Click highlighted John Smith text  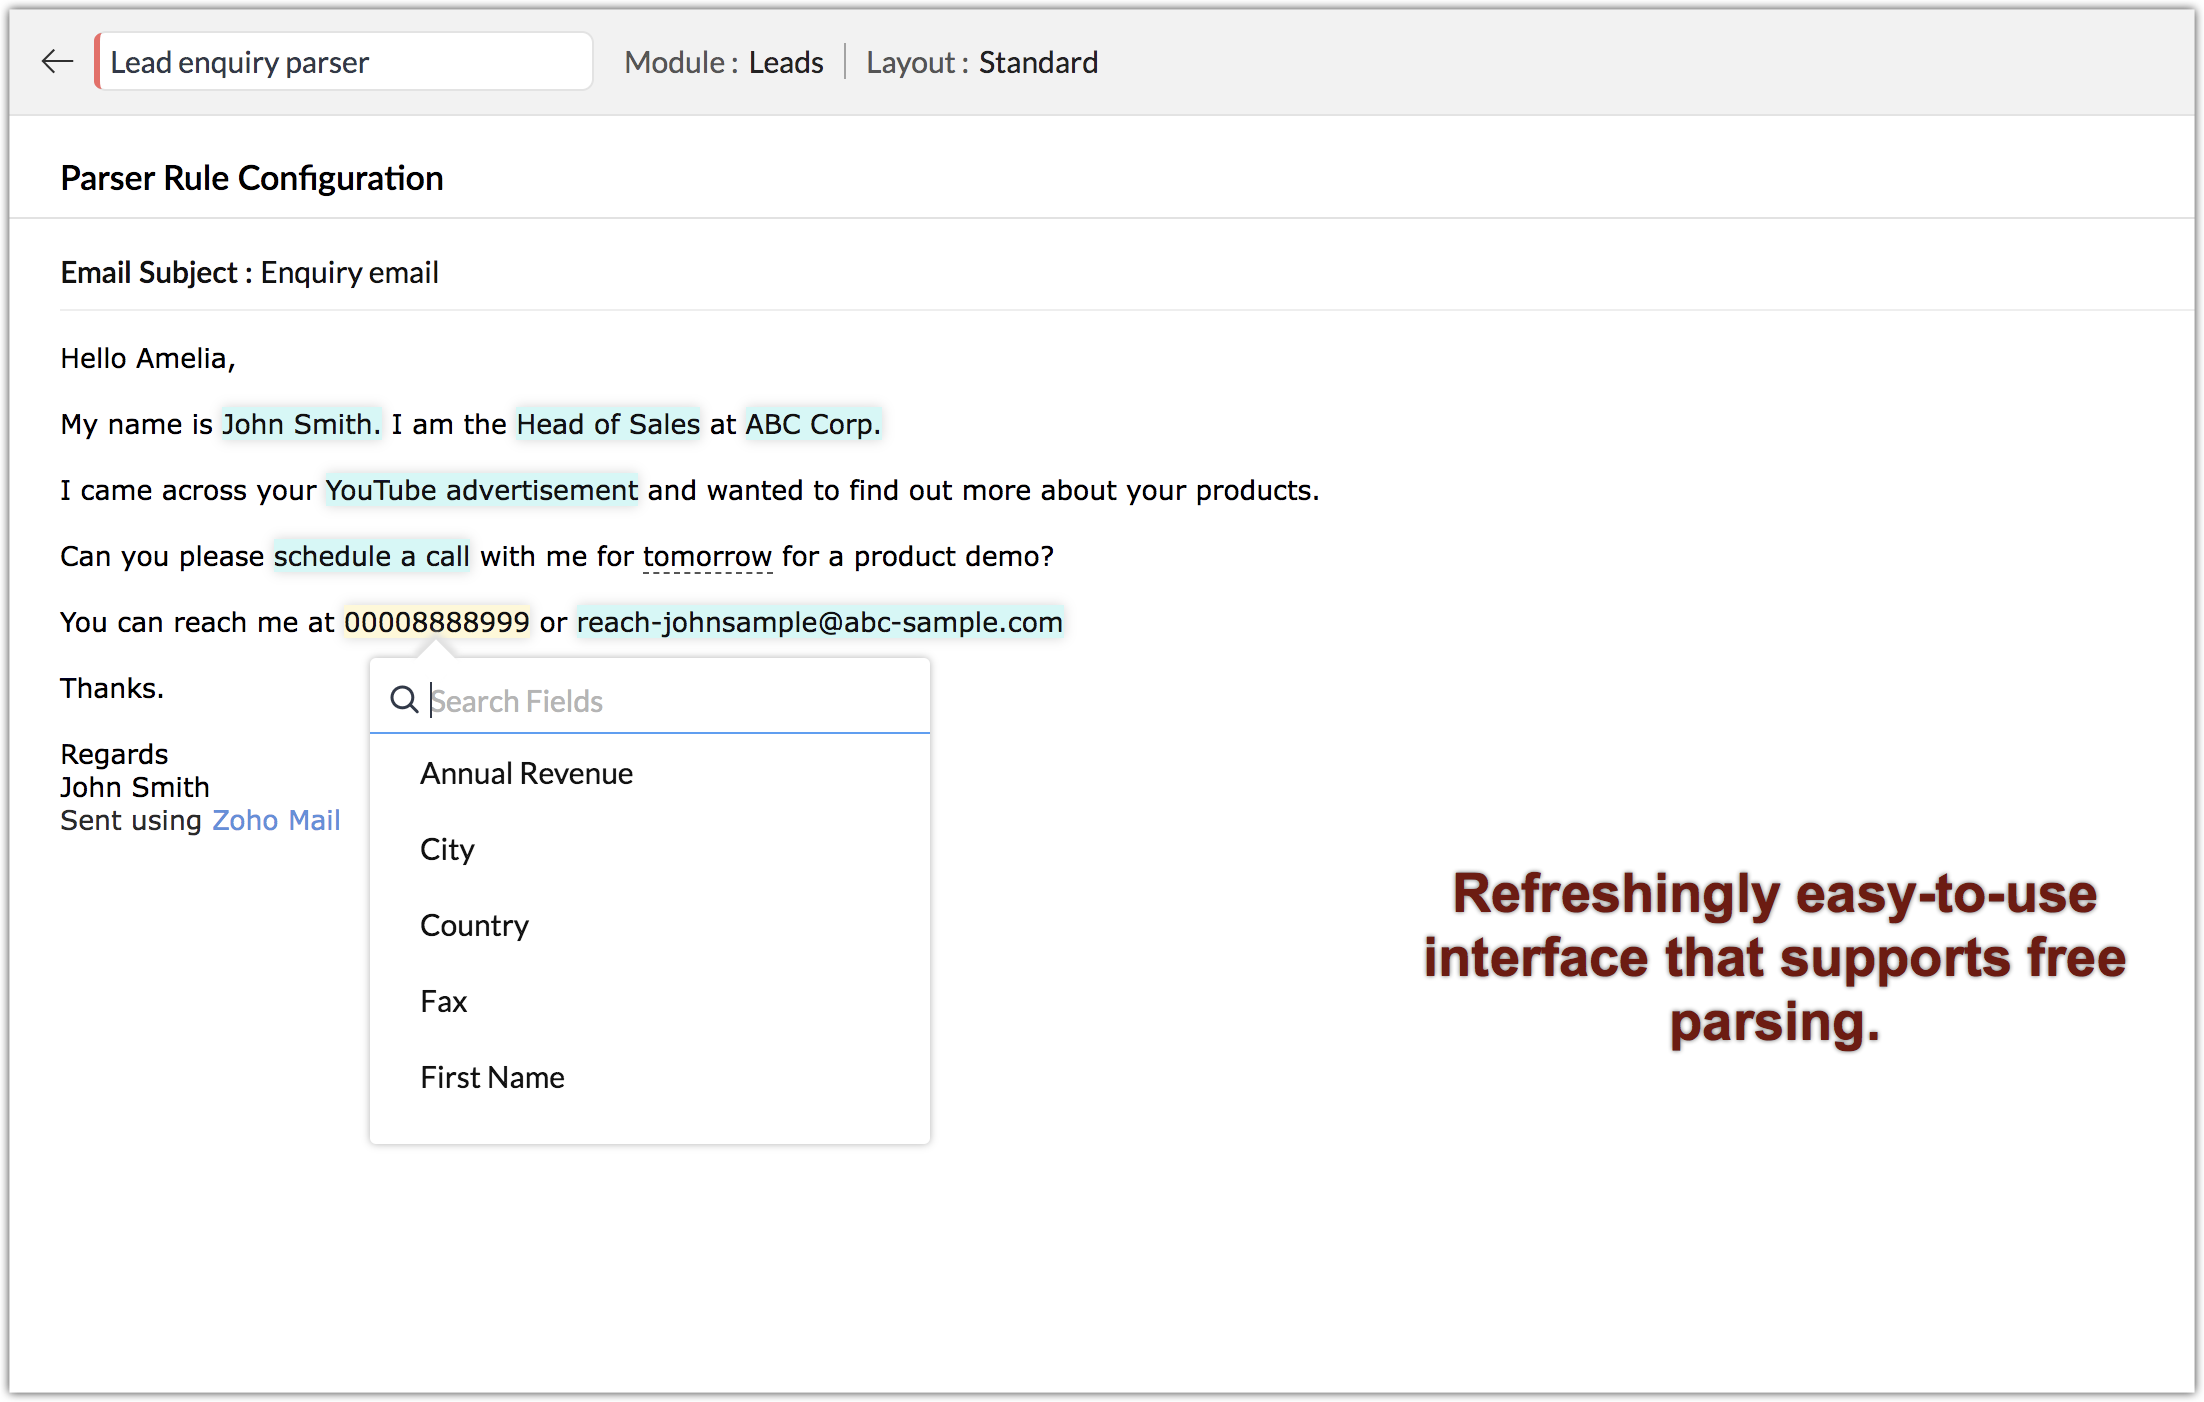pyautogui.click(x=300, y=425)
